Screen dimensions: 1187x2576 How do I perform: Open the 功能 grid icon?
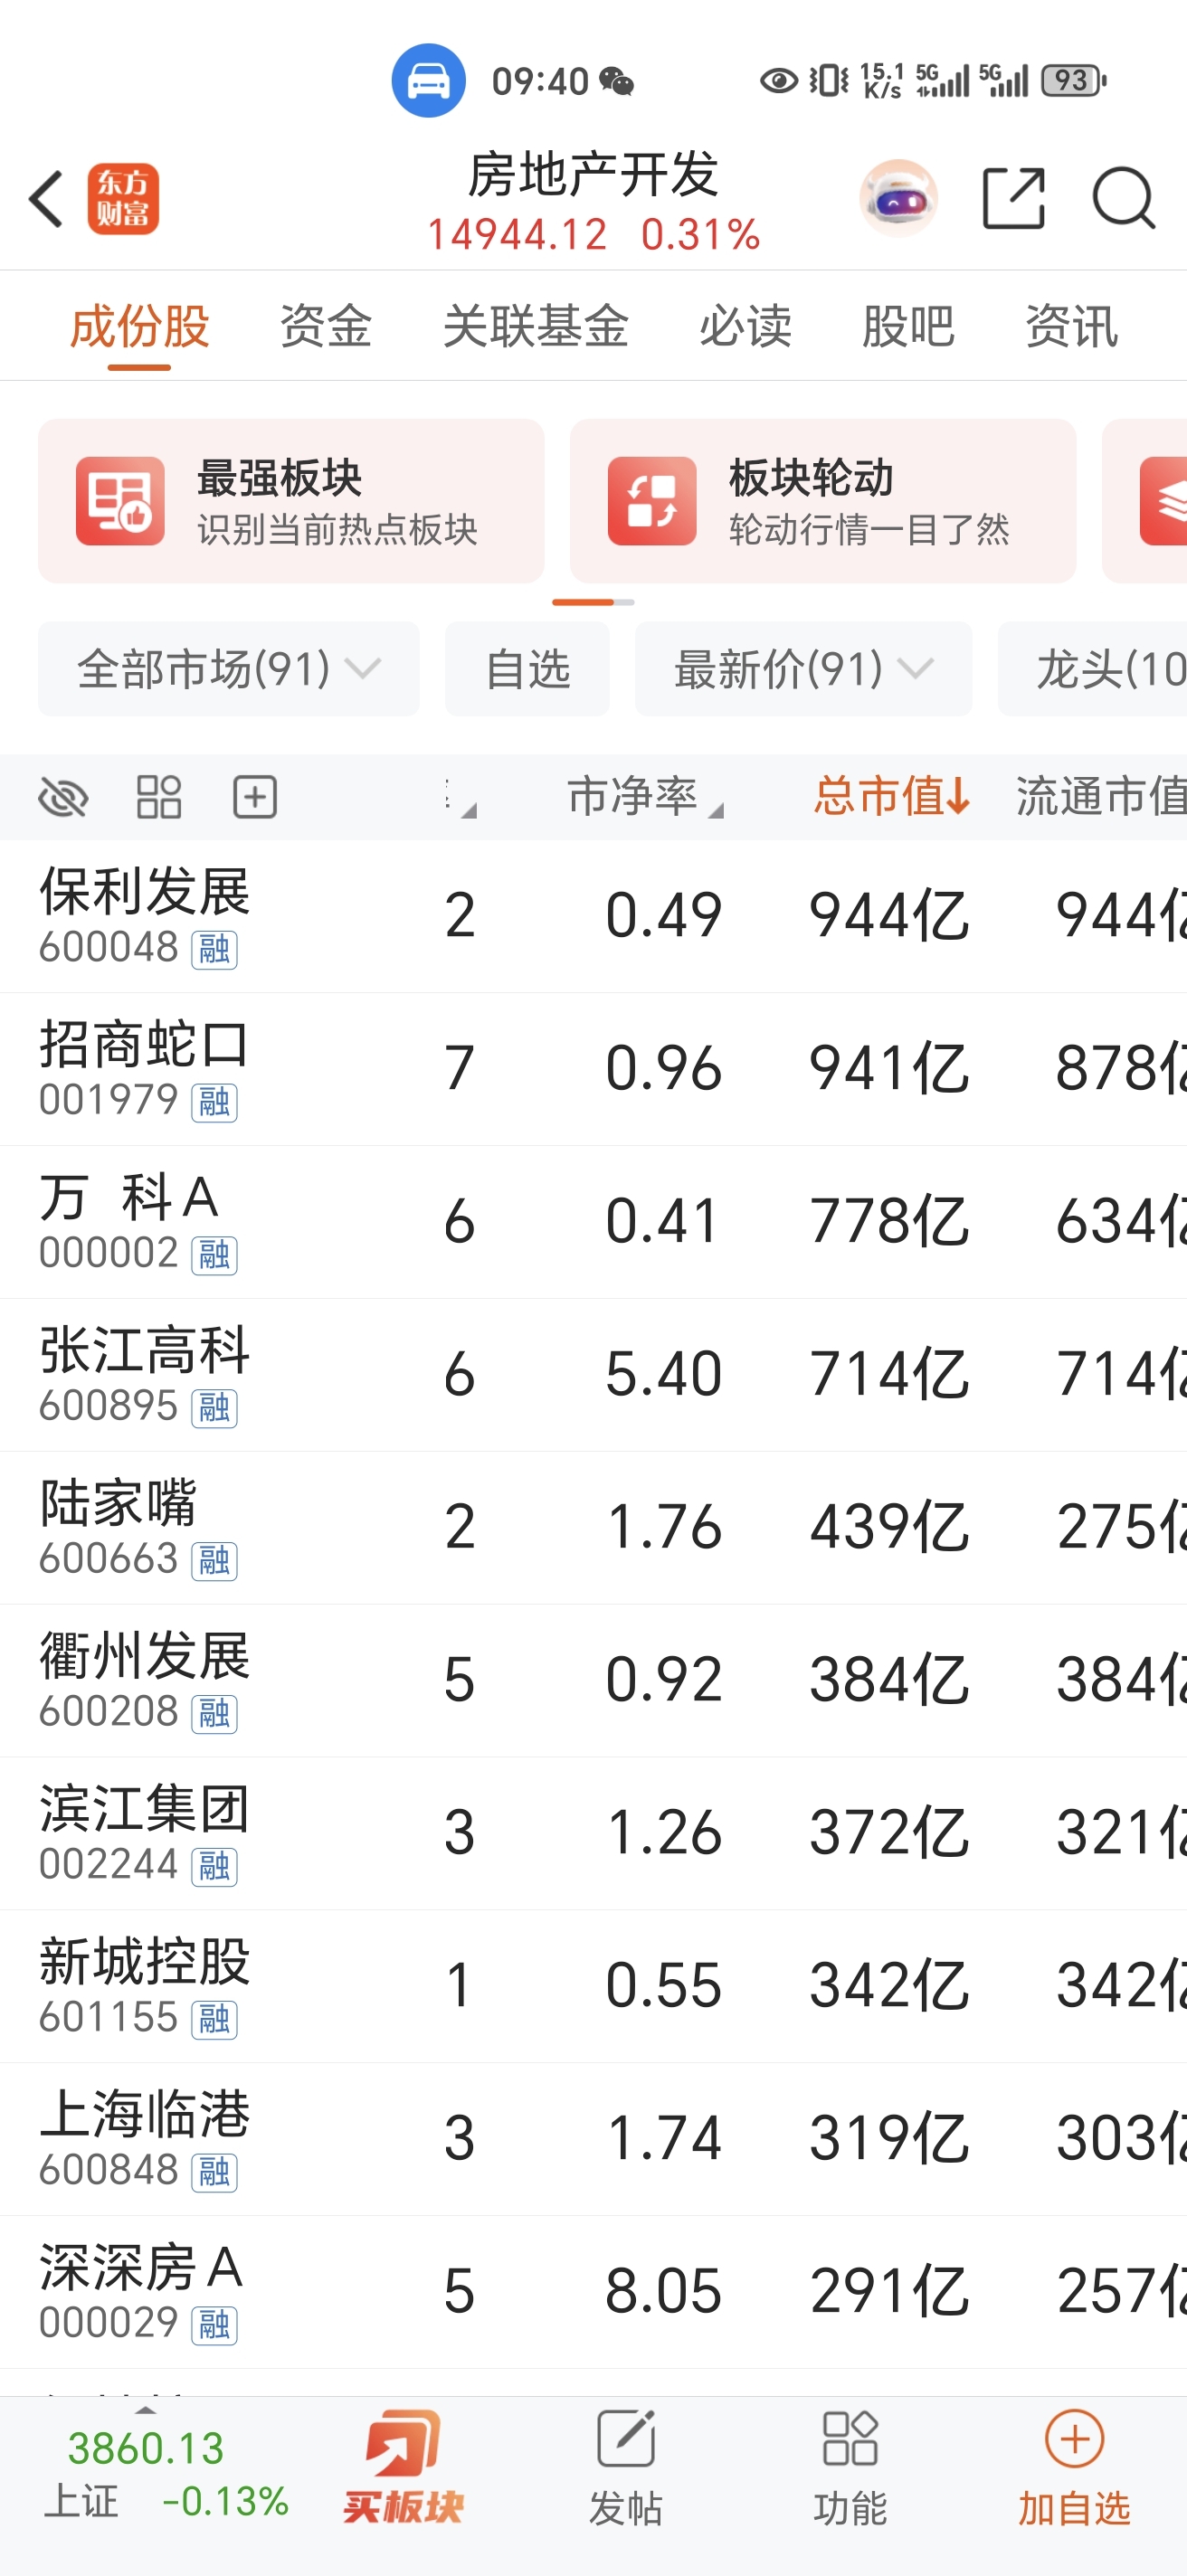coord(850,2439)
